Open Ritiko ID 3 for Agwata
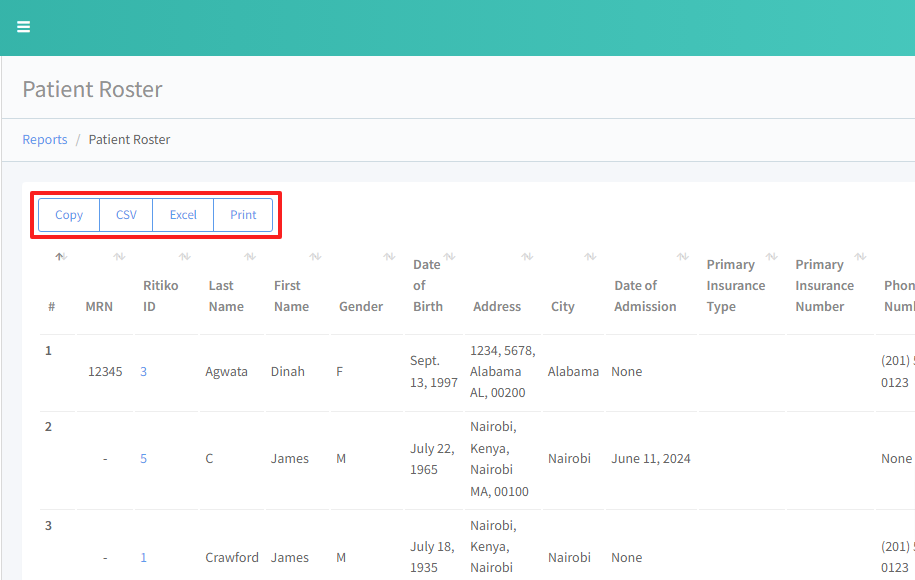This screenshot has height=580, width=915. [143, 371]
